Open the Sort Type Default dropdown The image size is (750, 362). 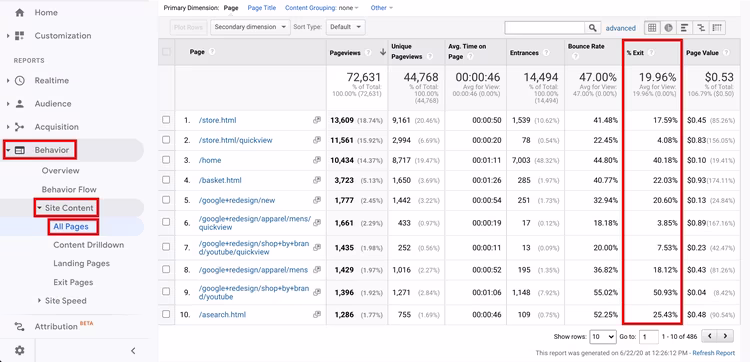pyautogui.click(x=345, y=27)
